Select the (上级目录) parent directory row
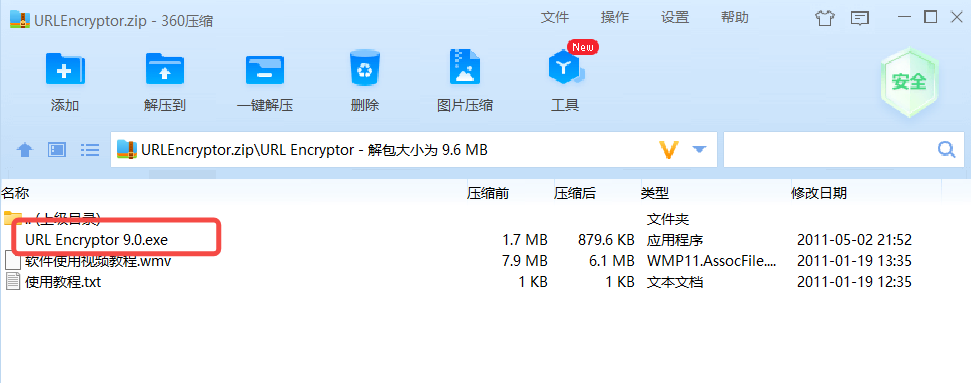This screenshot has width=971, height=383. 486,219
